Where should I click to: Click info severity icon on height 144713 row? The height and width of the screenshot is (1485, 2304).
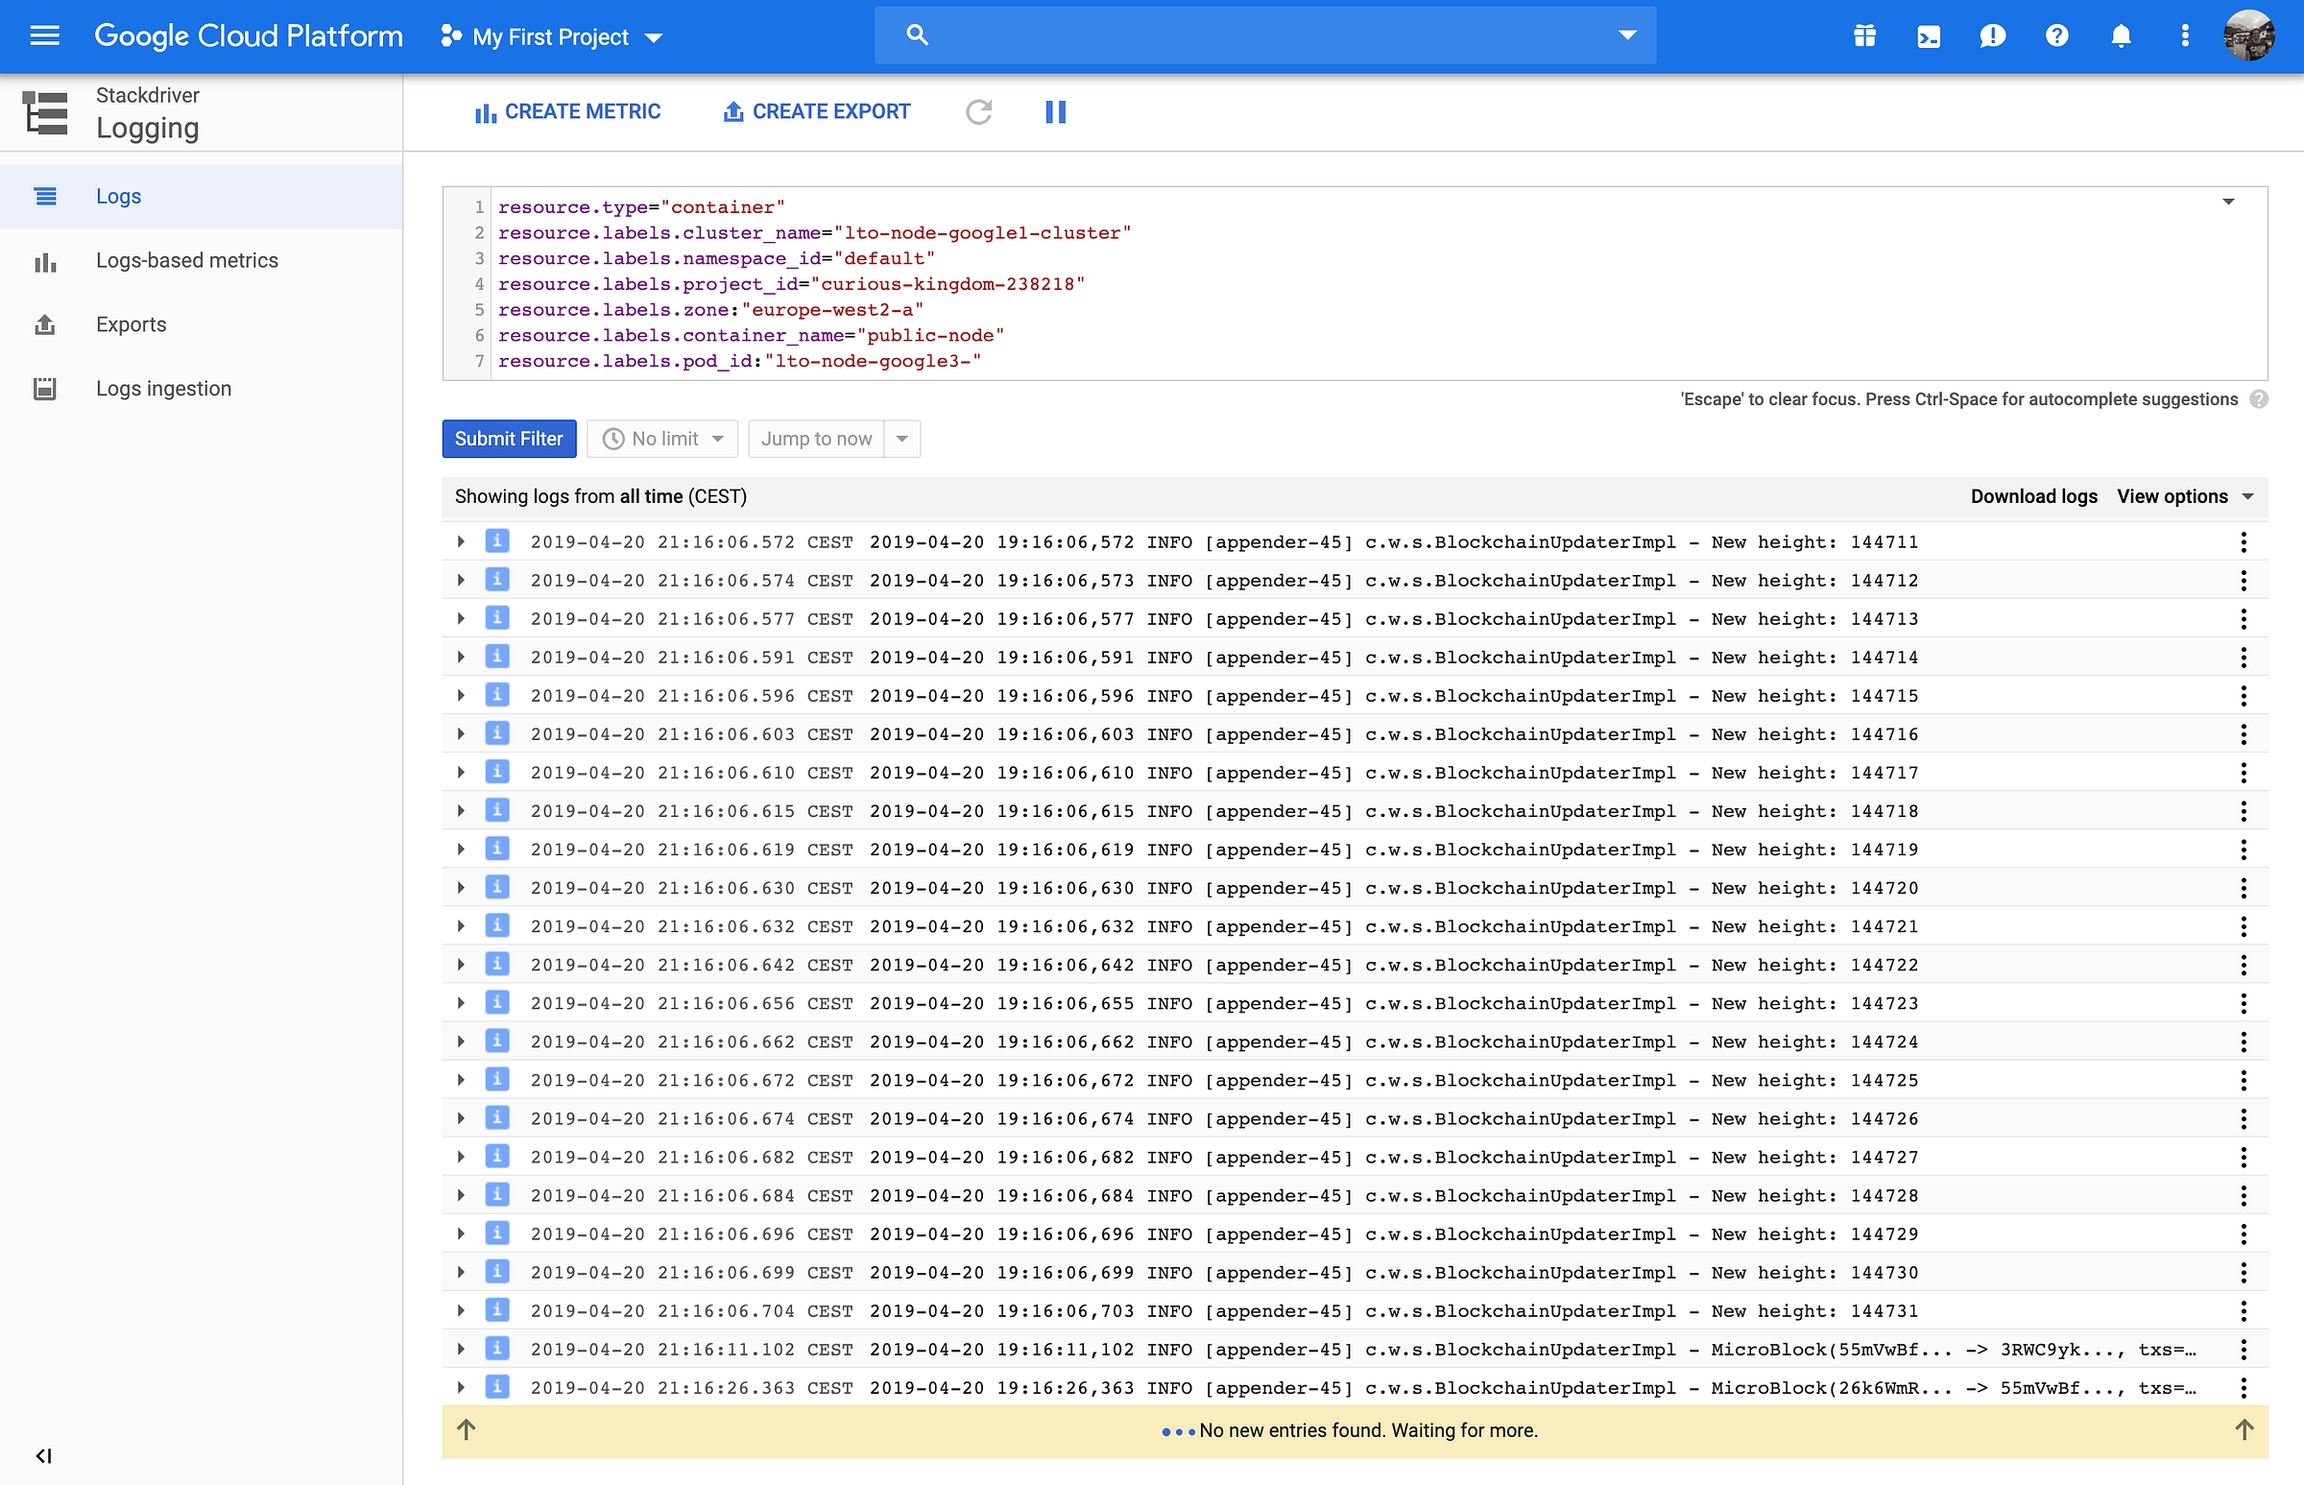[497, 618]
